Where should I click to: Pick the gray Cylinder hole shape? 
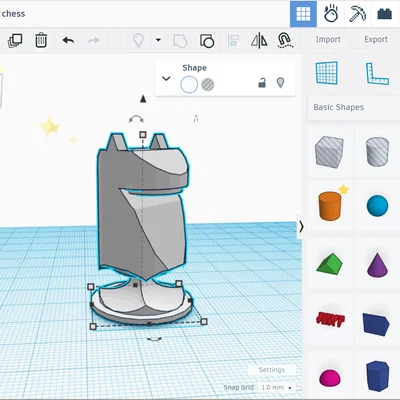pos(377,151)
